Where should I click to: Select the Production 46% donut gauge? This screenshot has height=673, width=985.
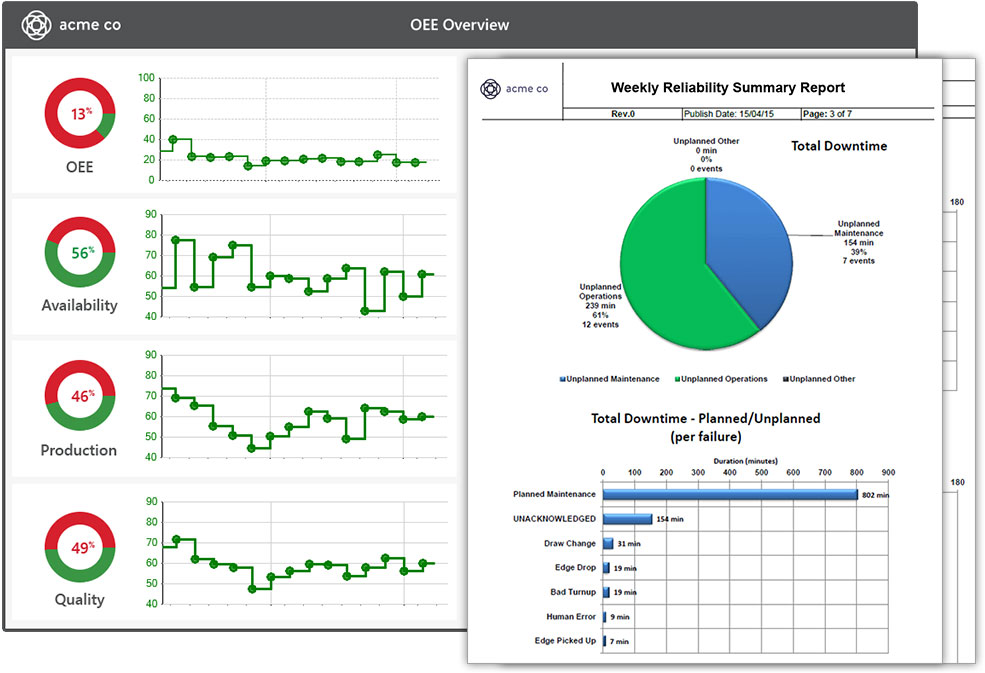(80, 395)
